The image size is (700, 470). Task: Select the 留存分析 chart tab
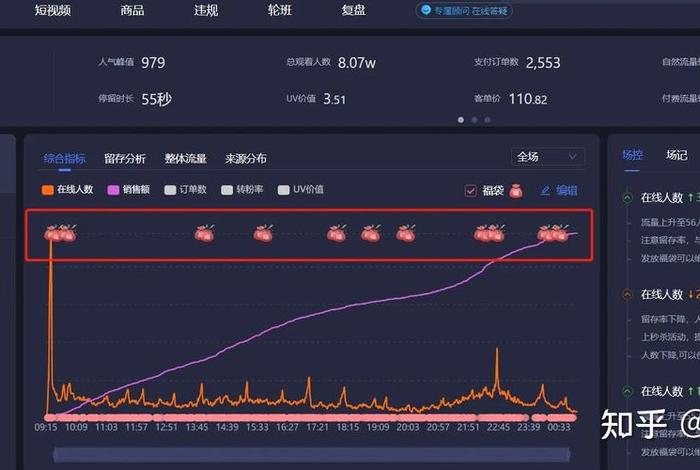click(125, 158)
